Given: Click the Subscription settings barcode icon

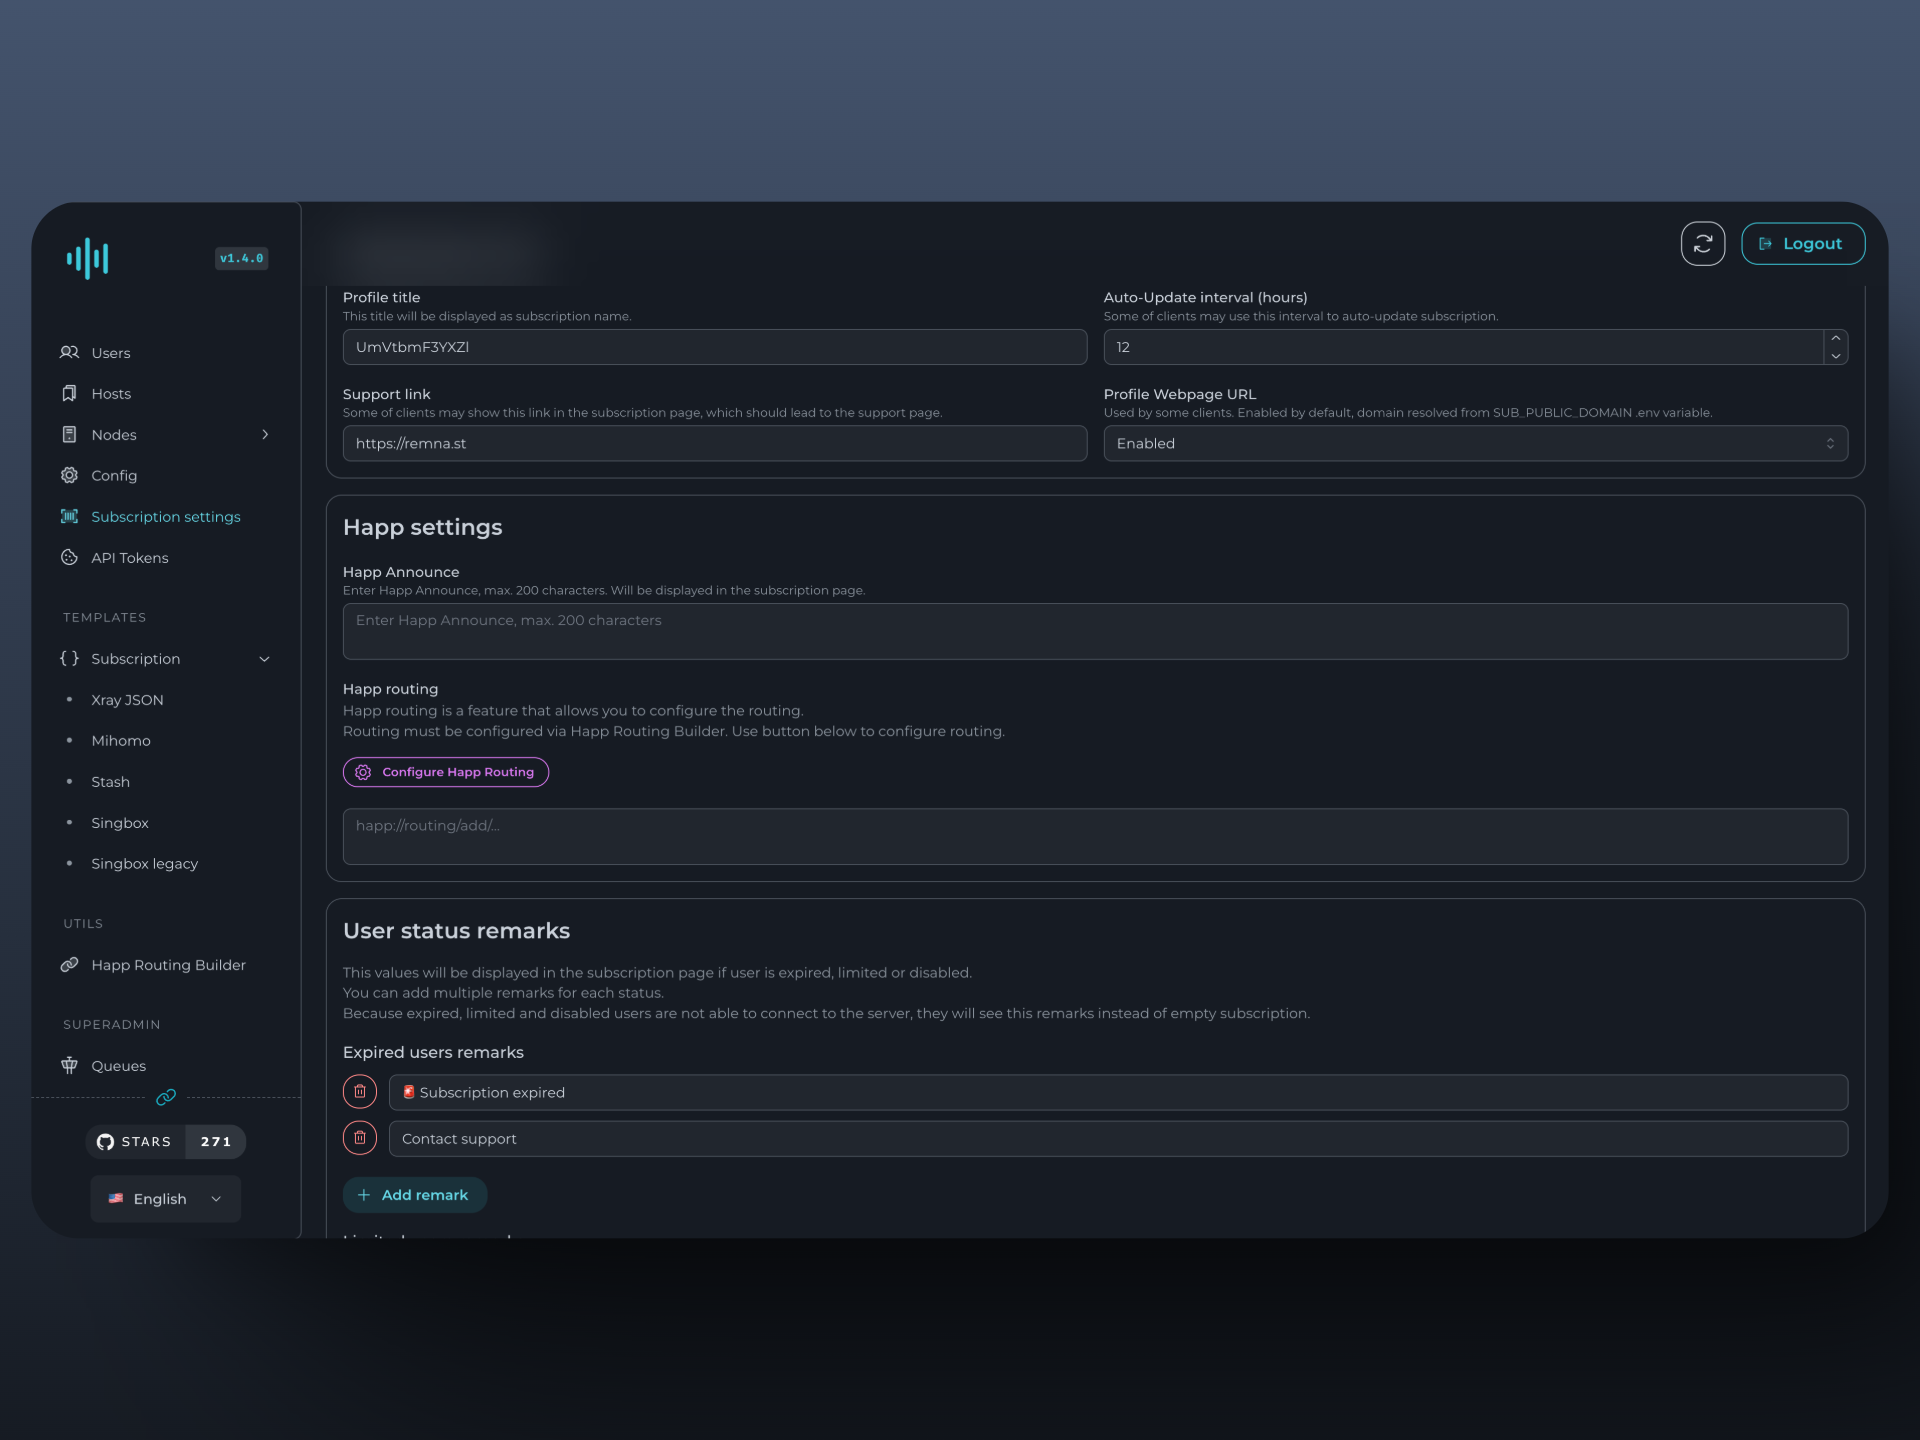Looking at the screenshot, I should click(x=69, y=516).
